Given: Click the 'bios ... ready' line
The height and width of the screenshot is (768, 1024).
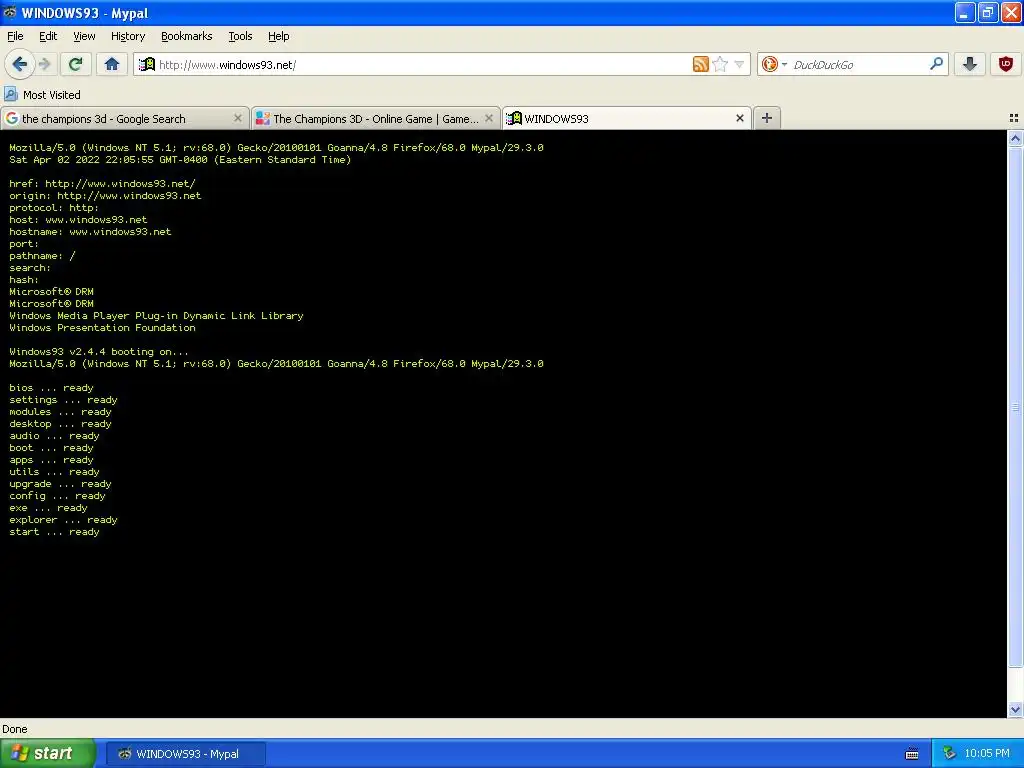Looking at the screenshot, I should (x=51, y=387).
